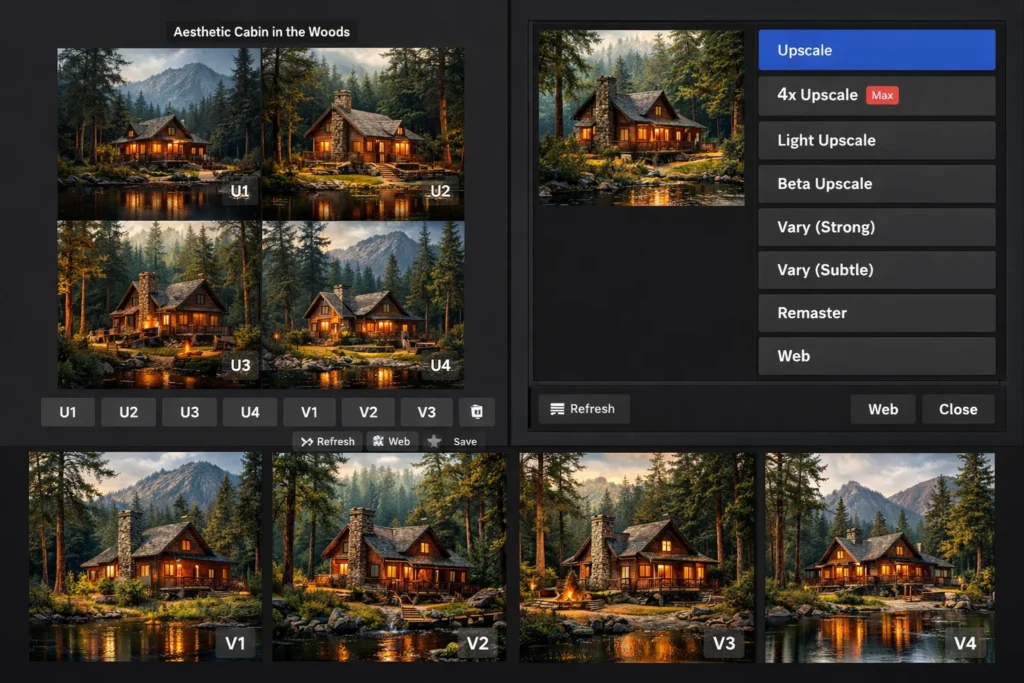Upscale the first image using U1
Image resolution: width=1024 pixels, height=683 pixels.
coord(67,411)
